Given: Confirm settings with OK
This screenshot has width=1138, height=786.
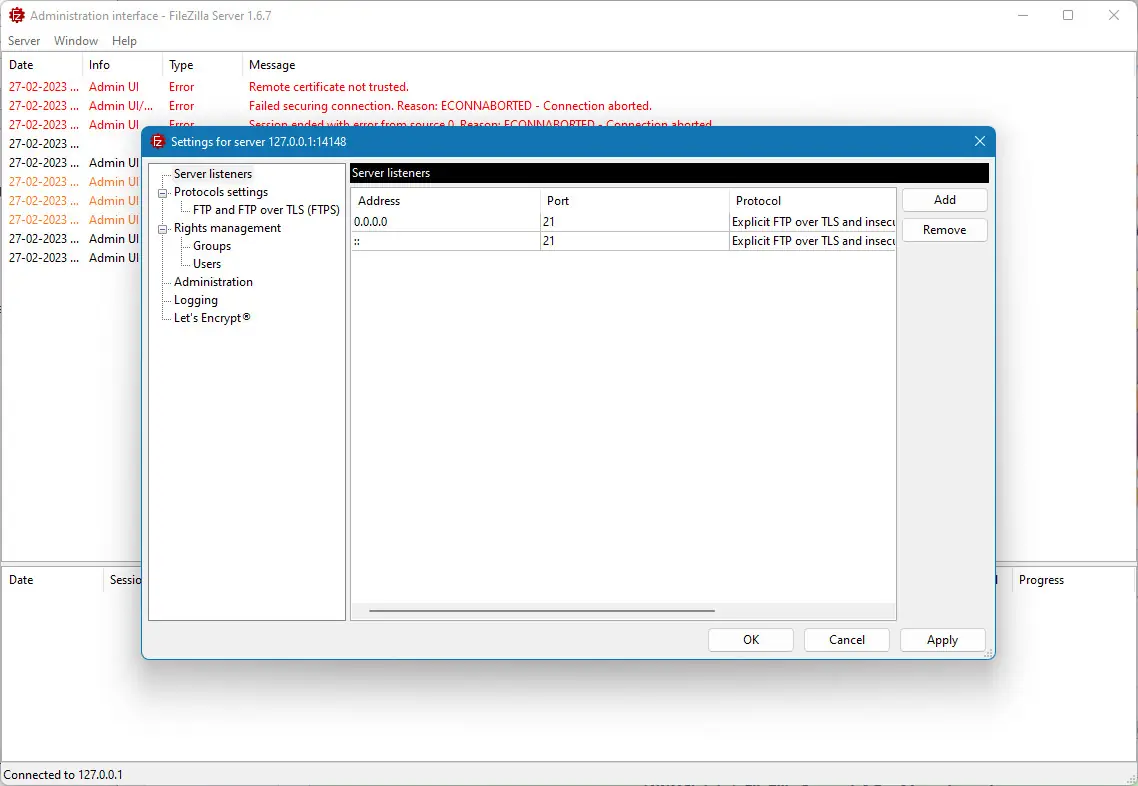Looking at the screenshot, I should click(750, 640).
